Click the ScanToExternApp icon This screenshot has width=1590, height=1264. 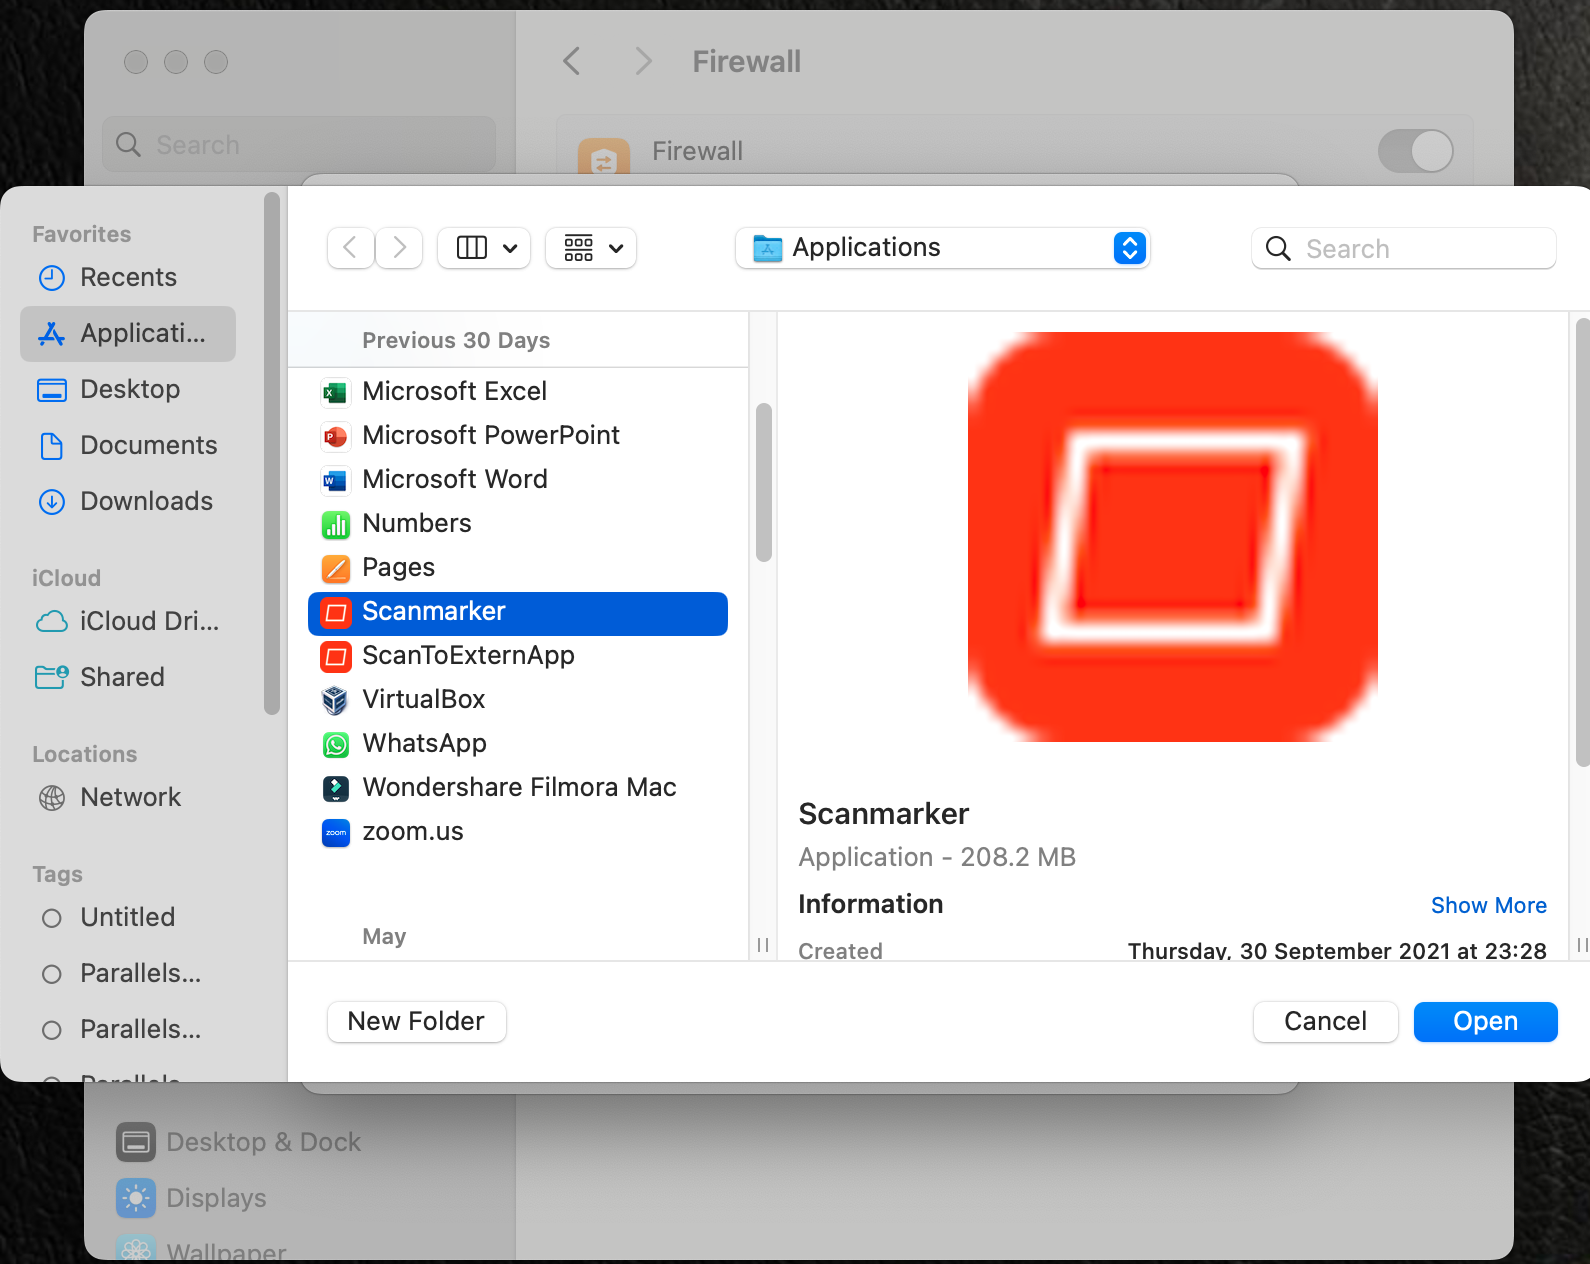(335, 656)
